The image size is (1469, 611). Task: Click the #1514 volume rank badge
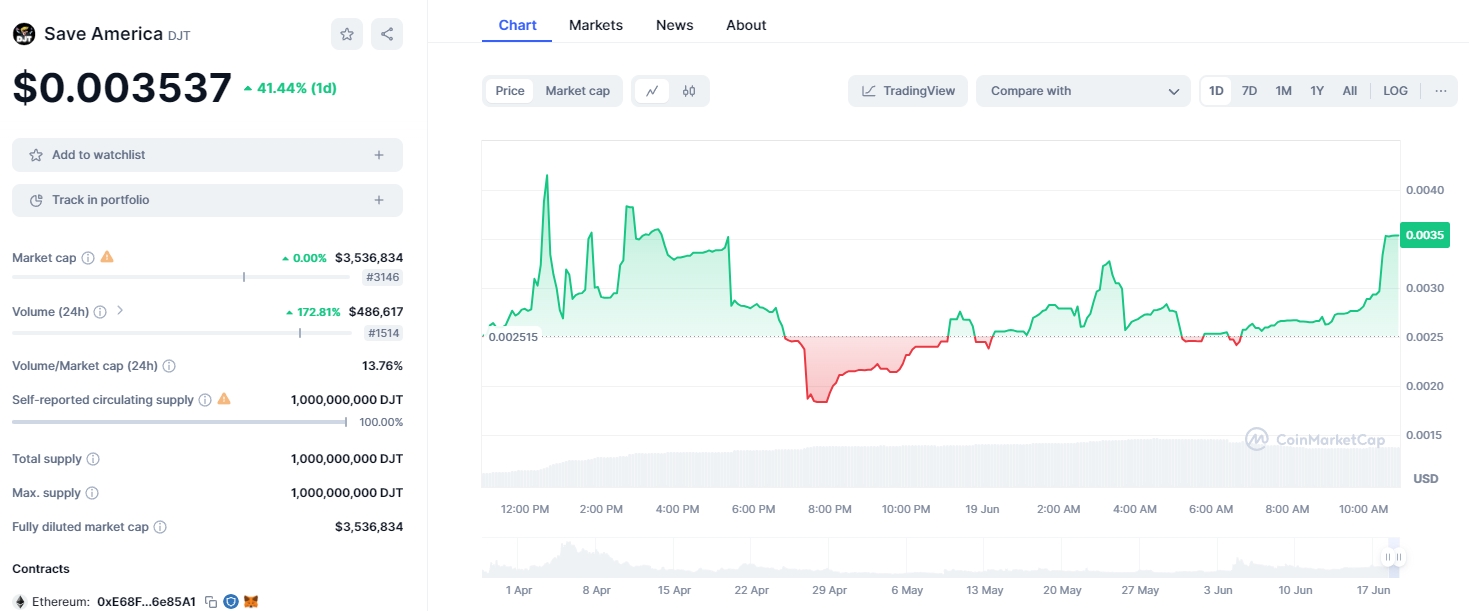click(x=383, y=333)
